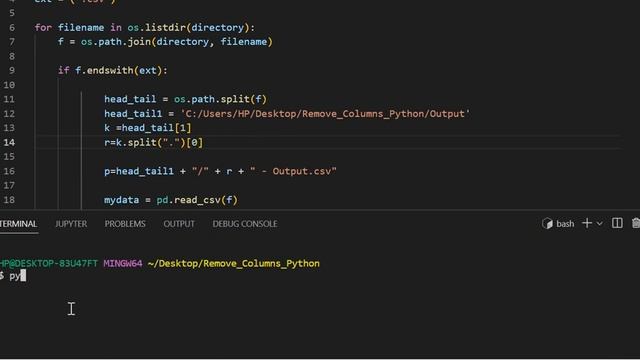Click line number 18 in the gutter
The height and width of the screenshot is (360, 640).
[9, 200]
